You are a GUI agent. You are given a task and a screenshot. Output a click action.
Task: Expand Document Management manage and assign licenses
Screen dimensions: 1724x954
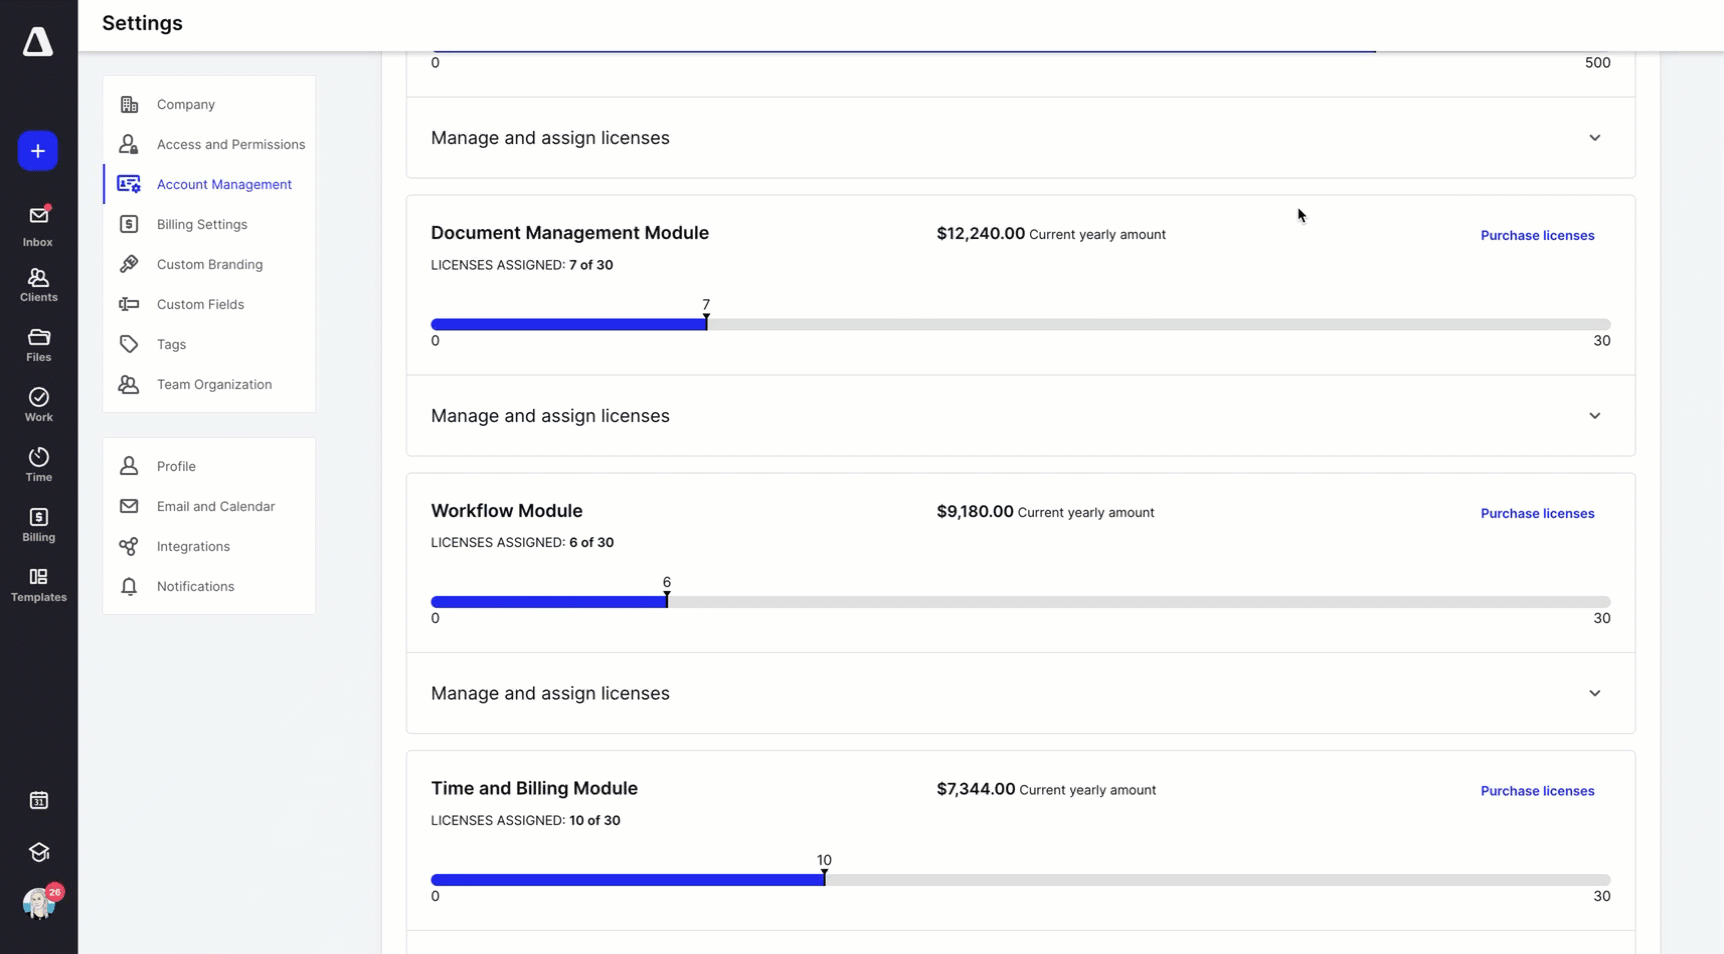1594,416
